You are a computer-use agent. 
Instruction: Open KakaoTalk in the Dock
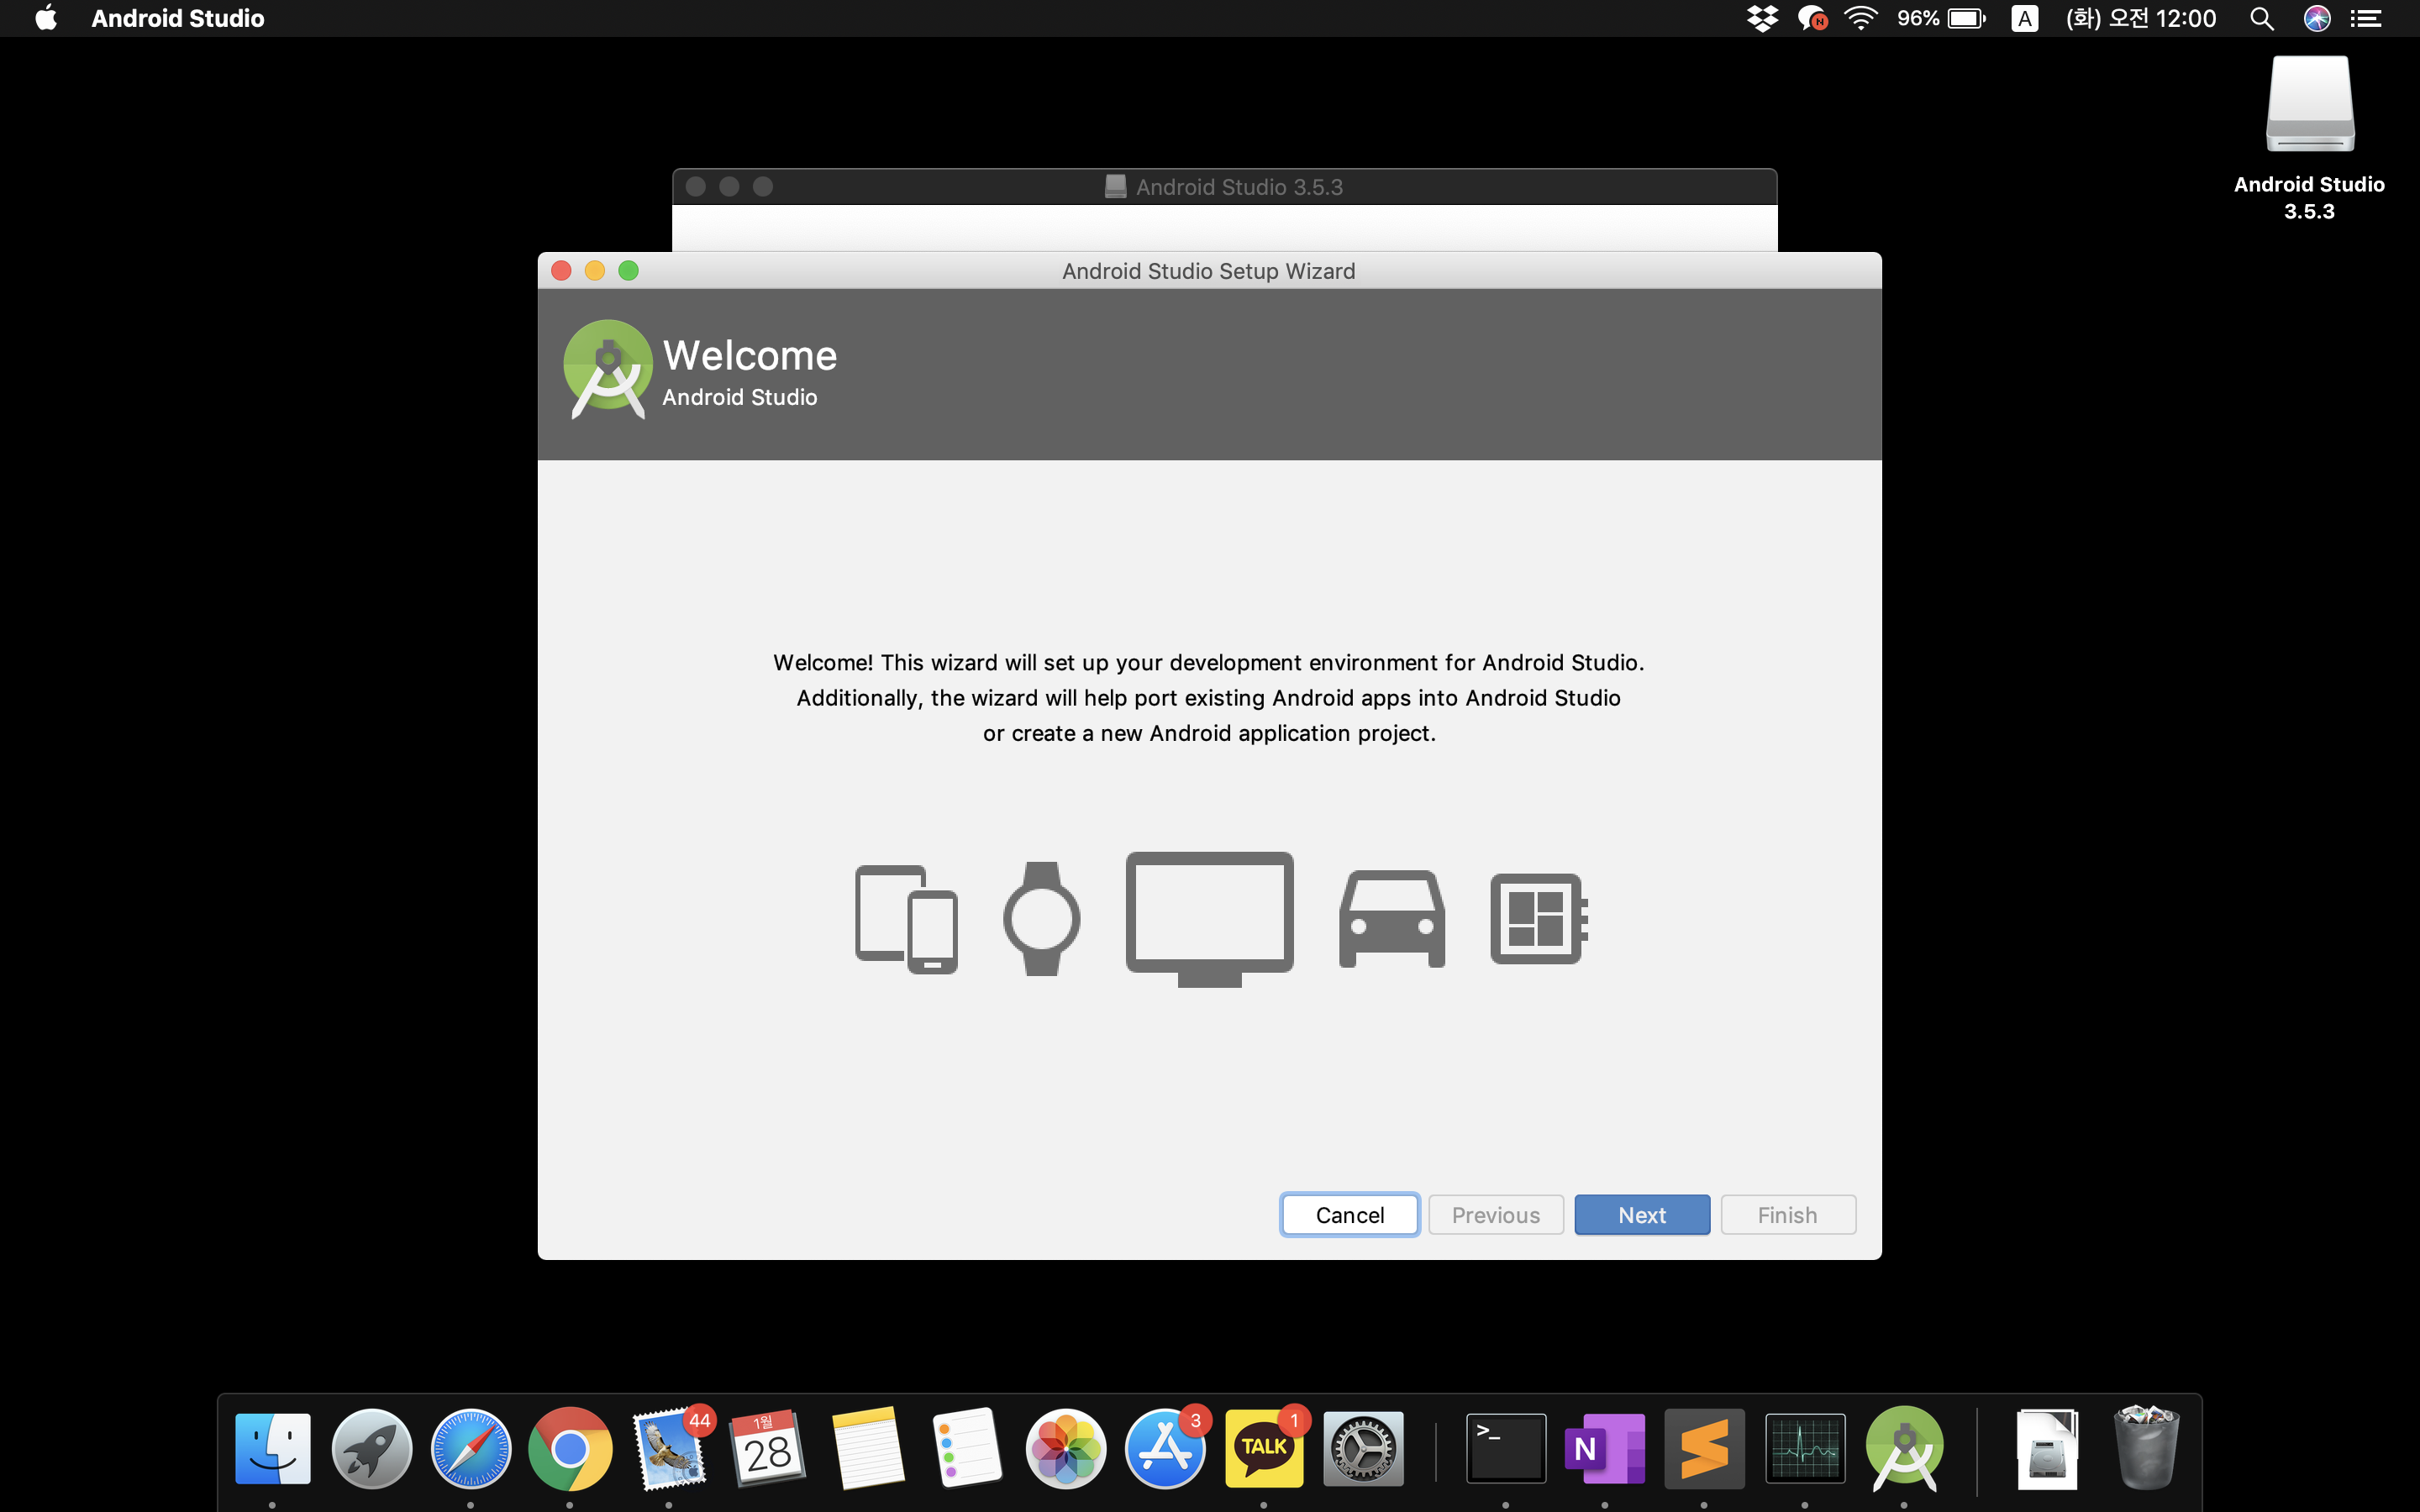click(x=1263, y=1448)
